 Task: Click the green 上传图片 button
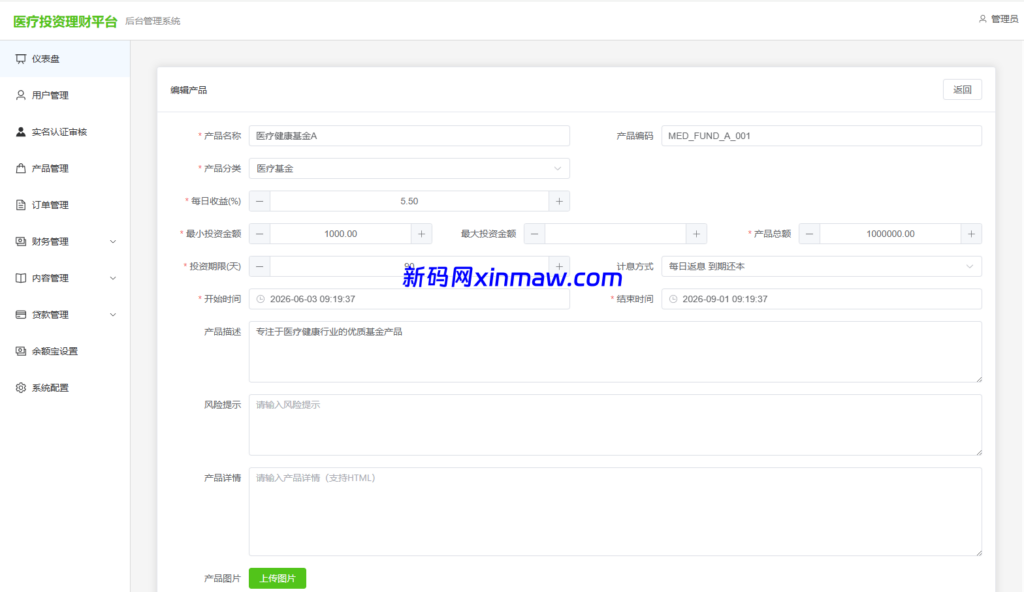[x=278, y=578]
